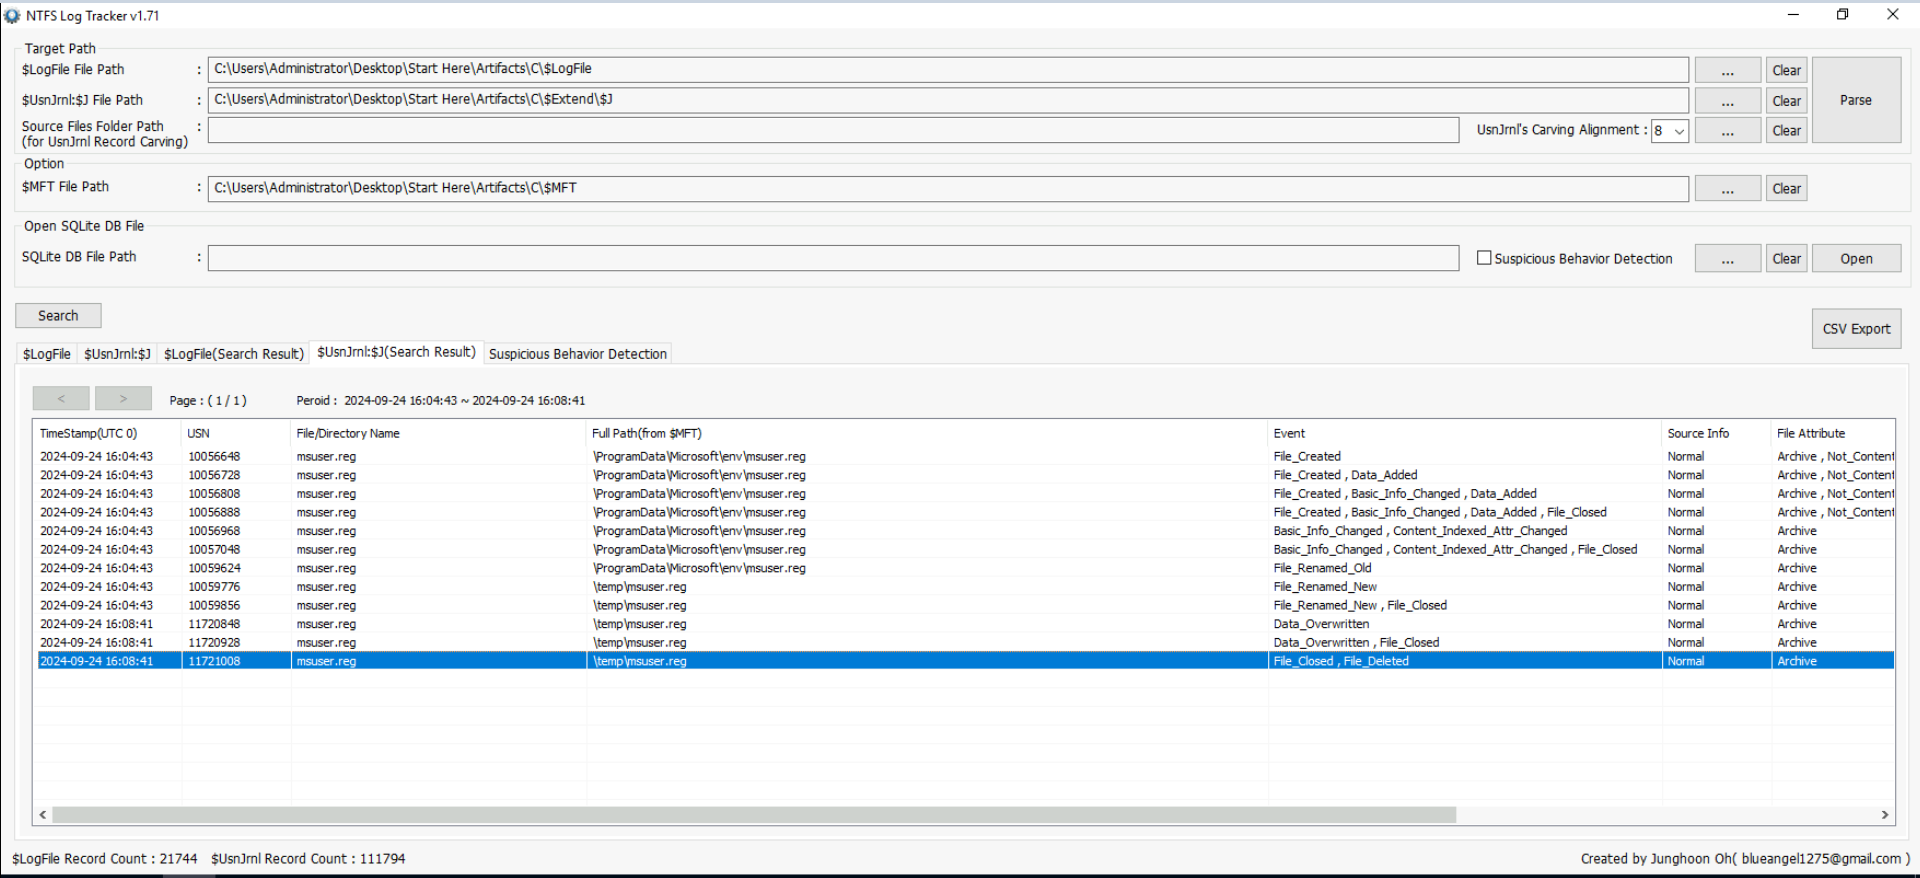The height and width of the screenshot is (878, 1920).
Task: Click the scrollbar right arrow in results
Action: [x=1885, y=815]
